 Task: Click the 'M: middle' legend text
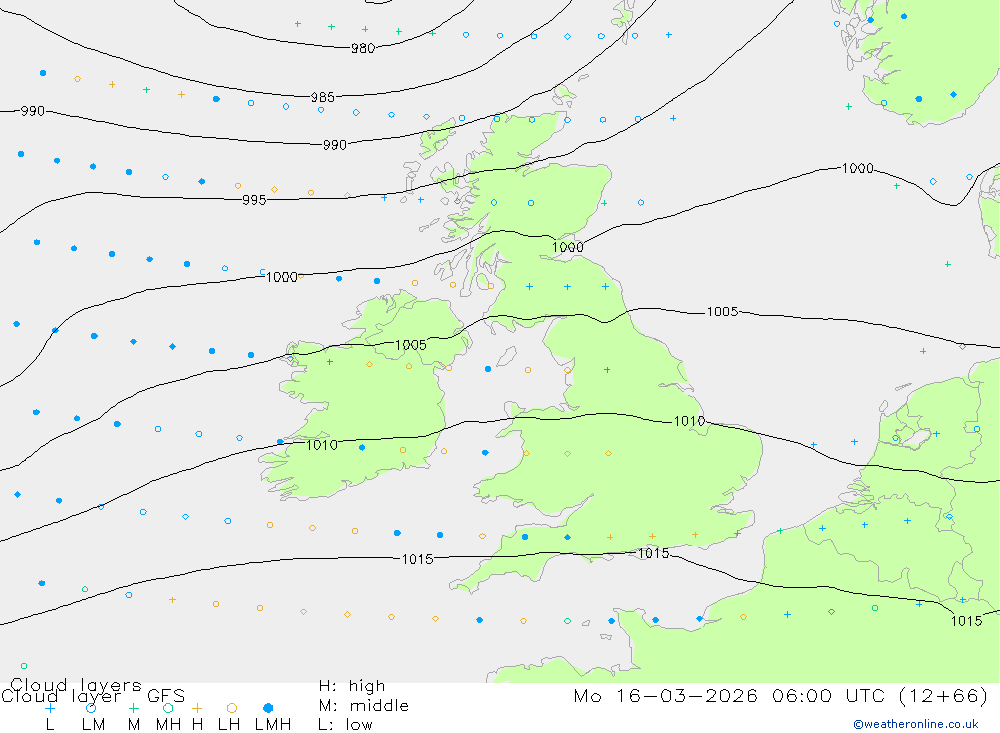point(364,706)
